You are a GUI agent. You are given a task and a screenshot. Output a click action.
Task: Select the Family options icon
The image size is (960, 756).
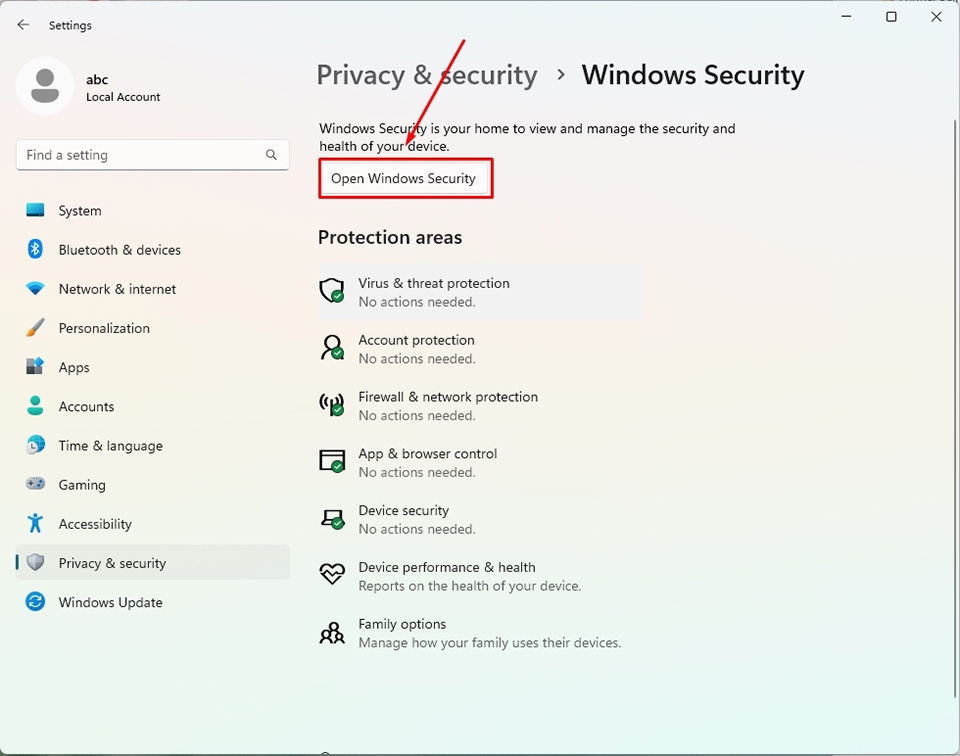332,632
